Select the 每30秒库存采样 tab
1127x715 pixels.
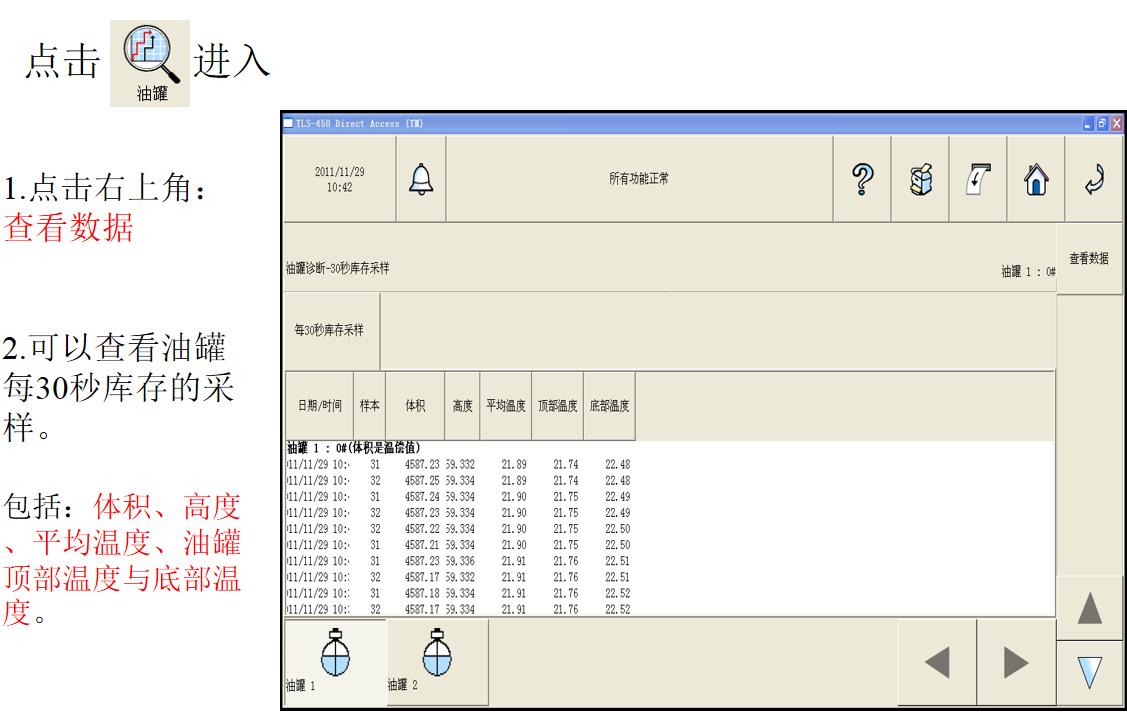coord(332,331)
